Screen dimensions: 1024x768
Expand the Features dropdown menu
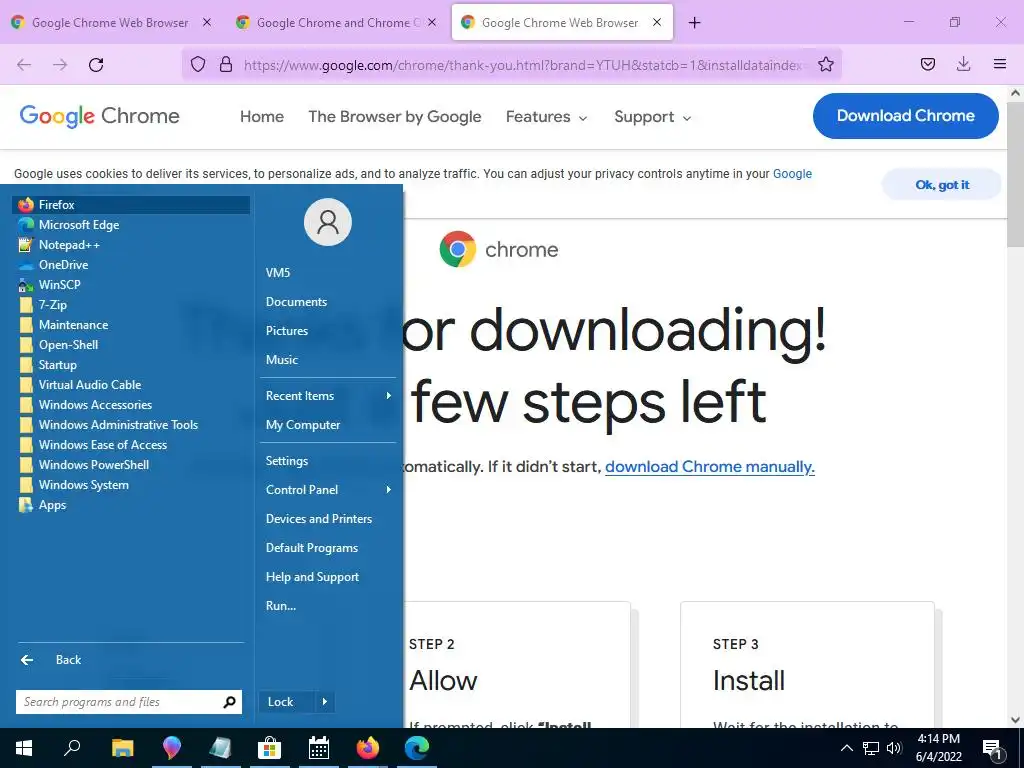[x=547, y=117]
